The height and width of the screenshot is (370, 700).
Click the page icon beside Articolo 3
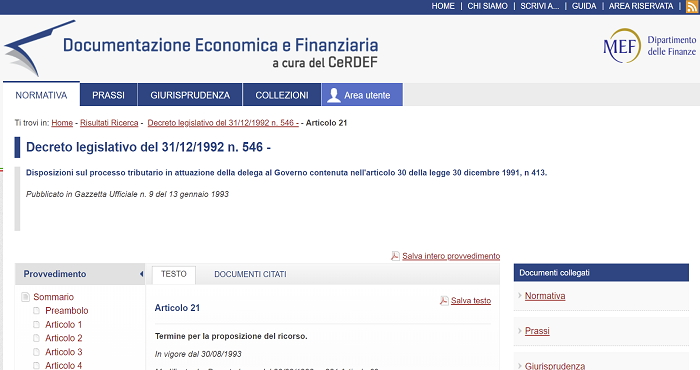point(37,352)
